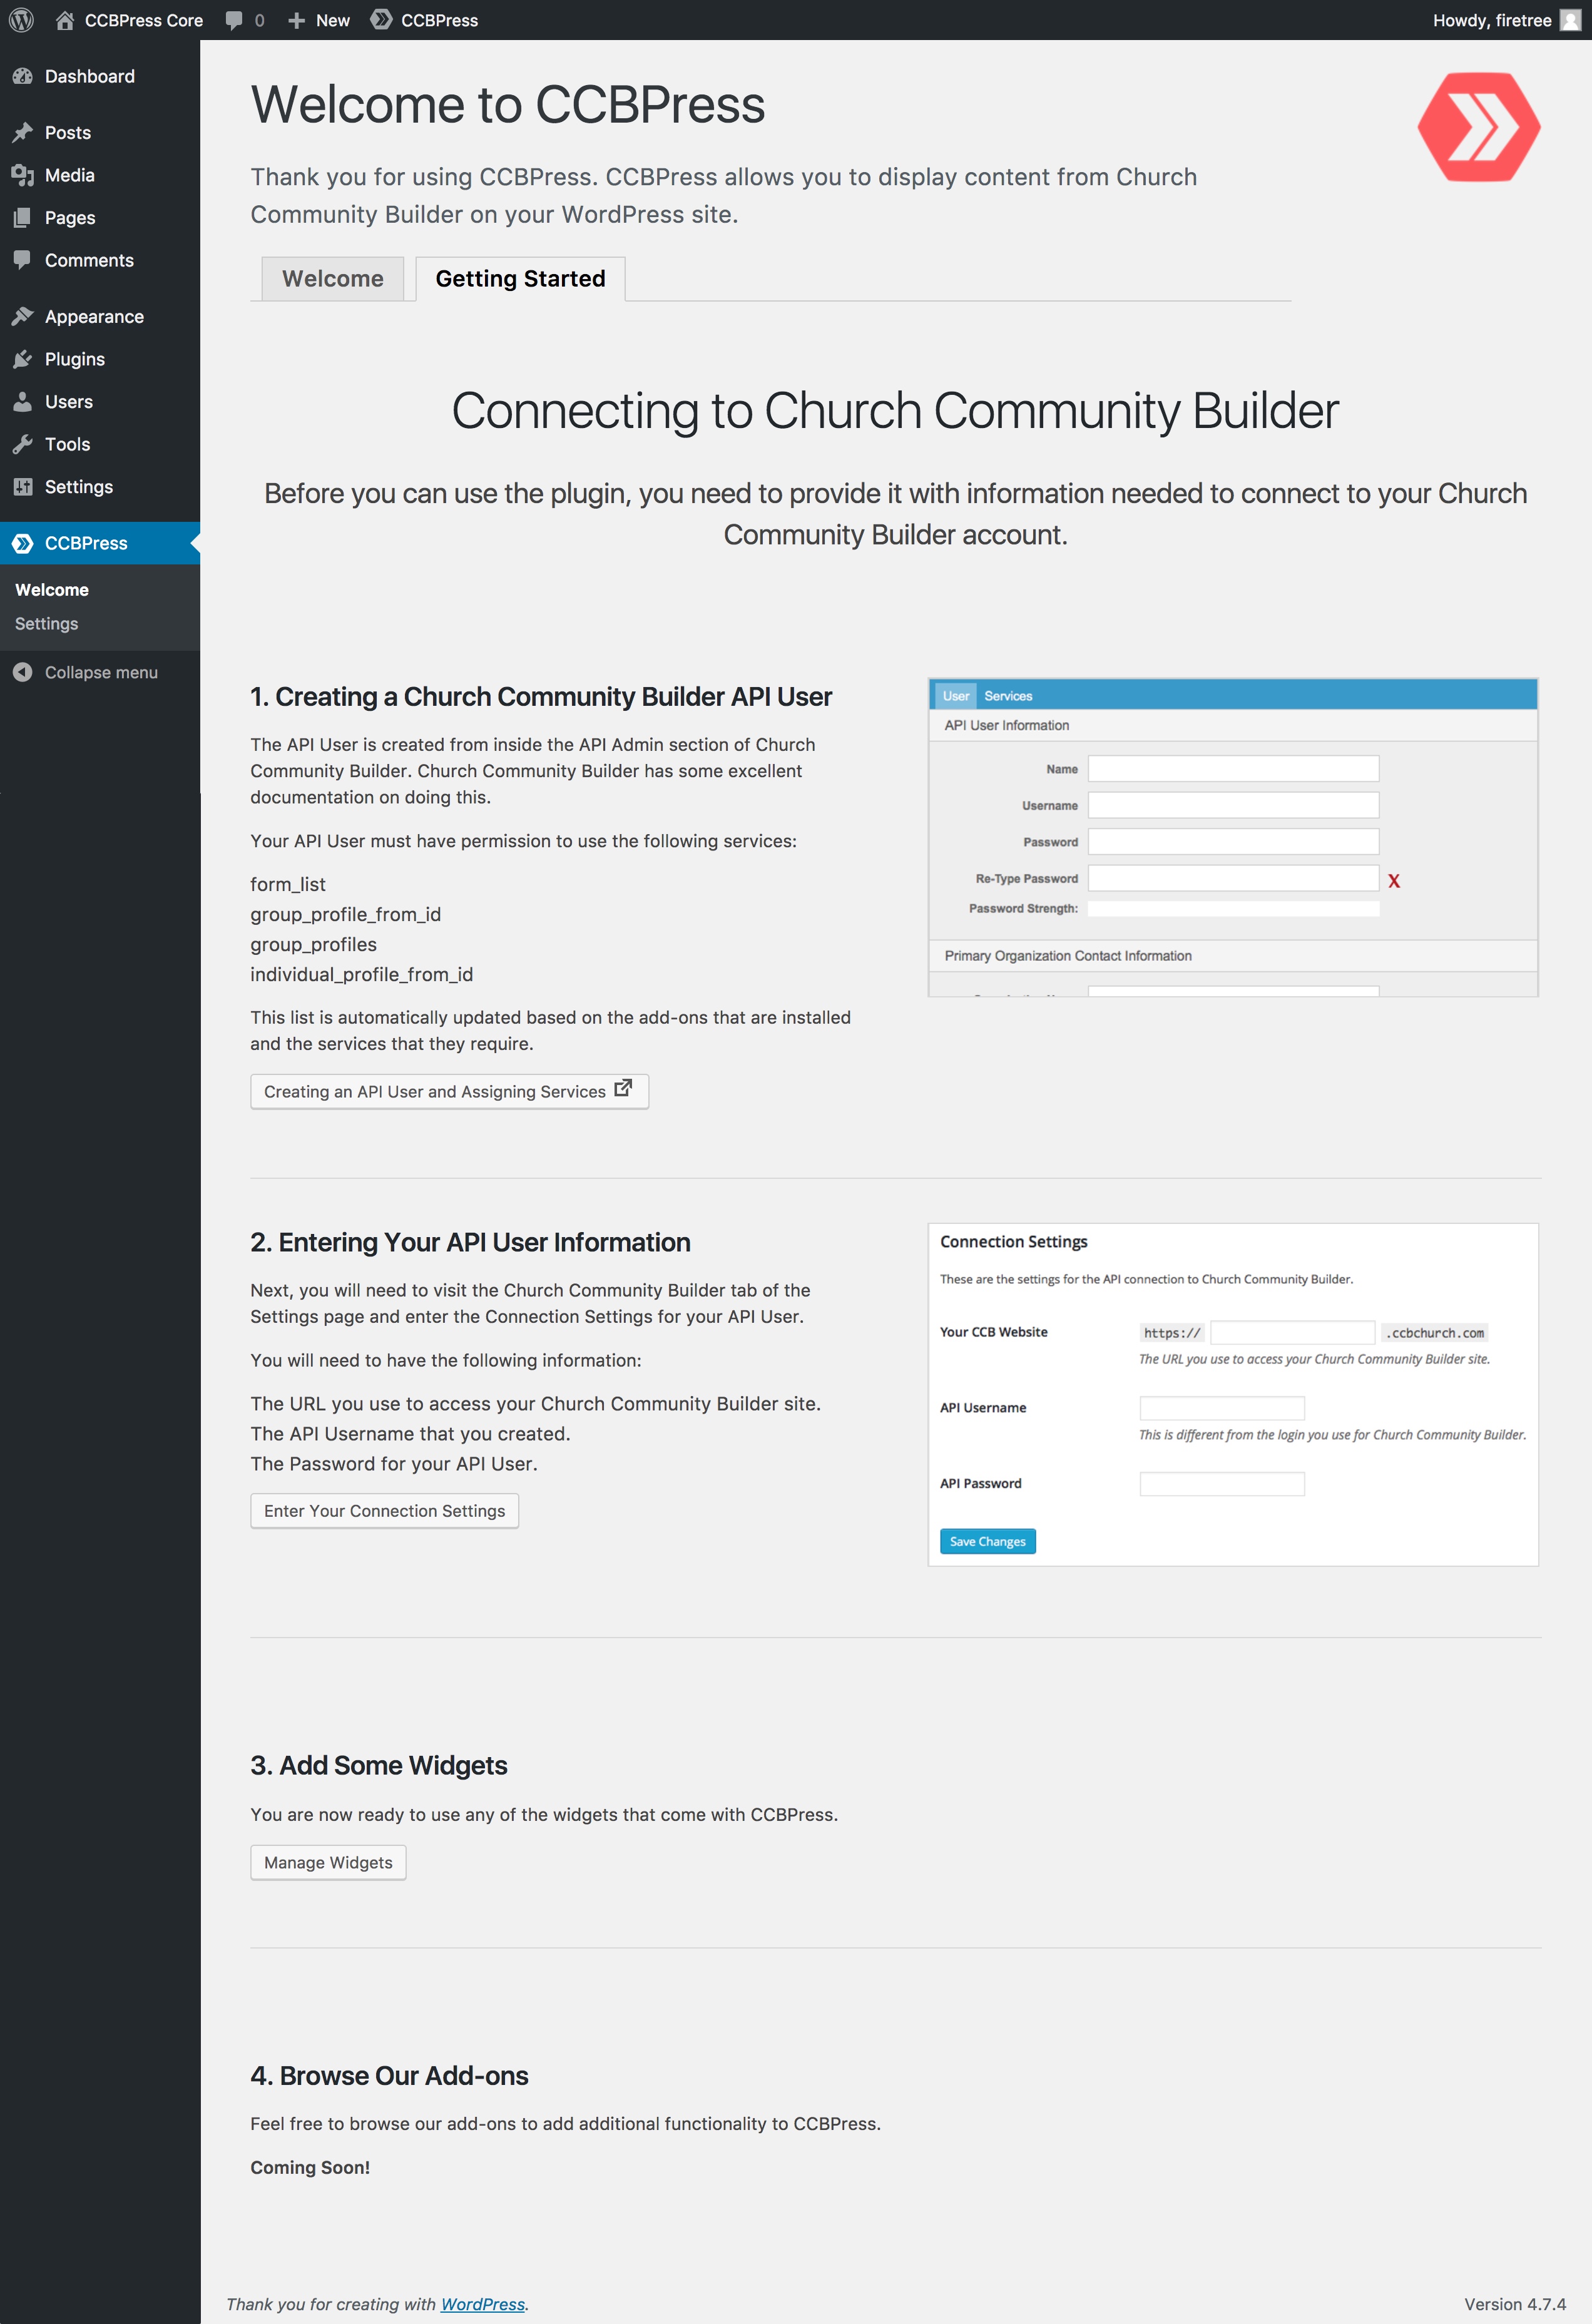Image resolution: width=1592 pixels, height=2324 pixels.
Task: Click the Users person icon
Action: 23,402
